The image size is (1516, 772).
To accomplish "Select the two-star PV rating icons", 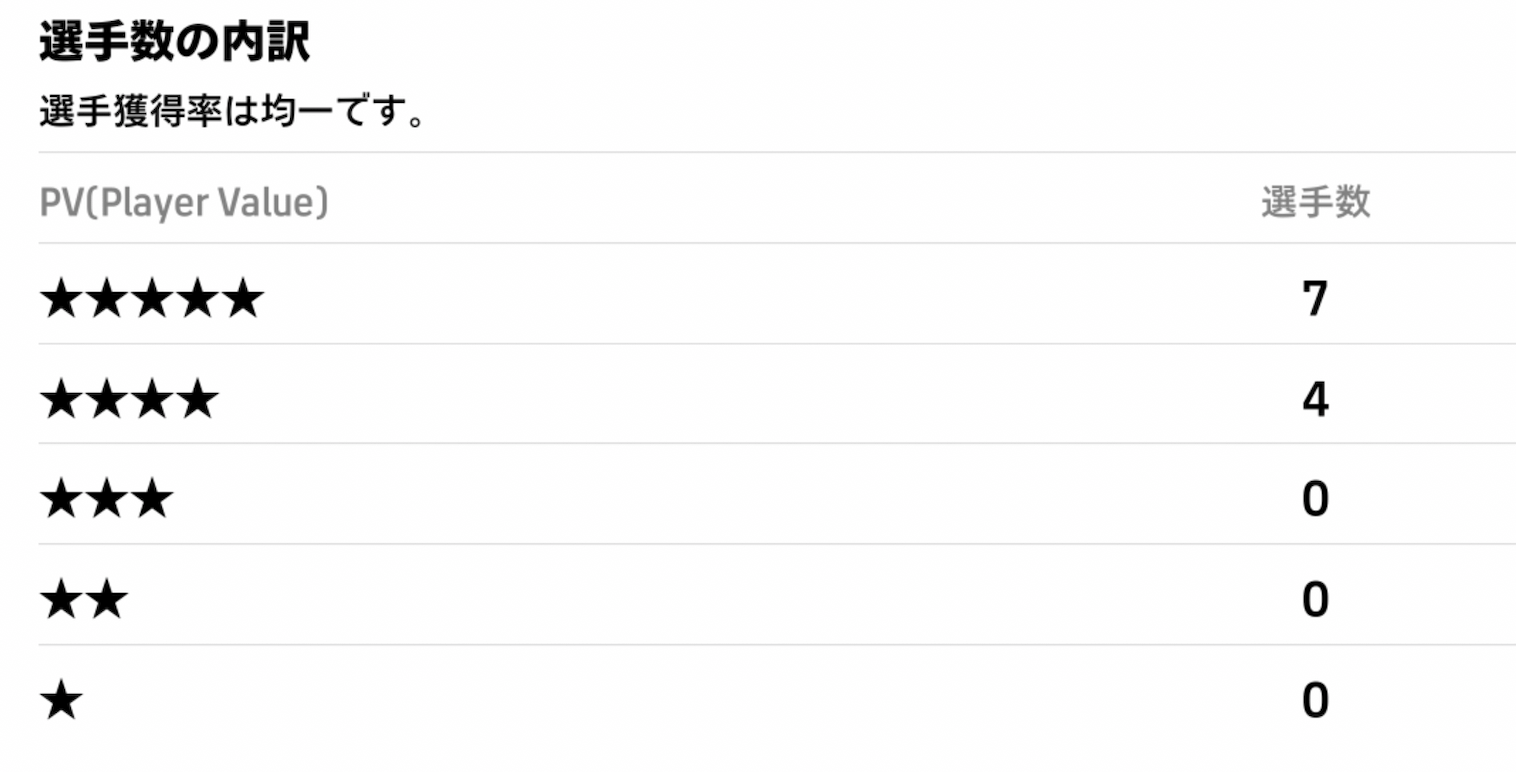I will click(x=84, y=600).
